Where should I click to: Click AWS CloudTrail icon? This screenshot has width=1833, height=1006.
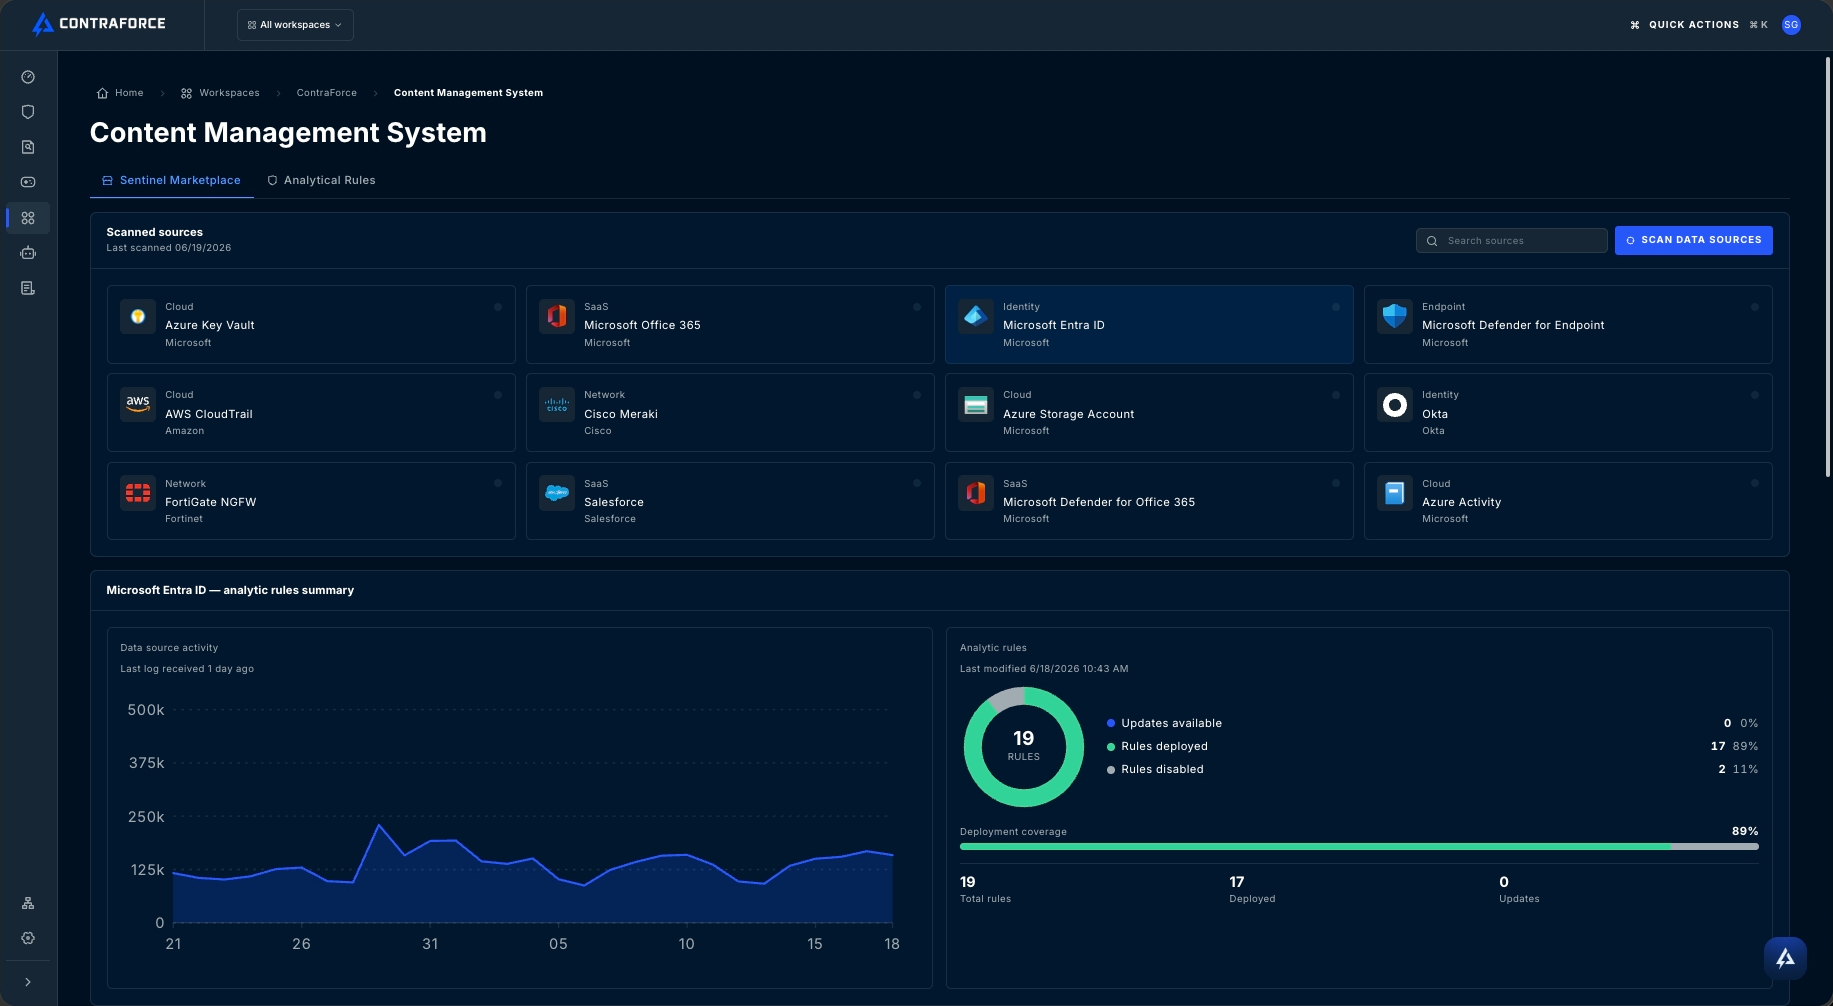138,404
